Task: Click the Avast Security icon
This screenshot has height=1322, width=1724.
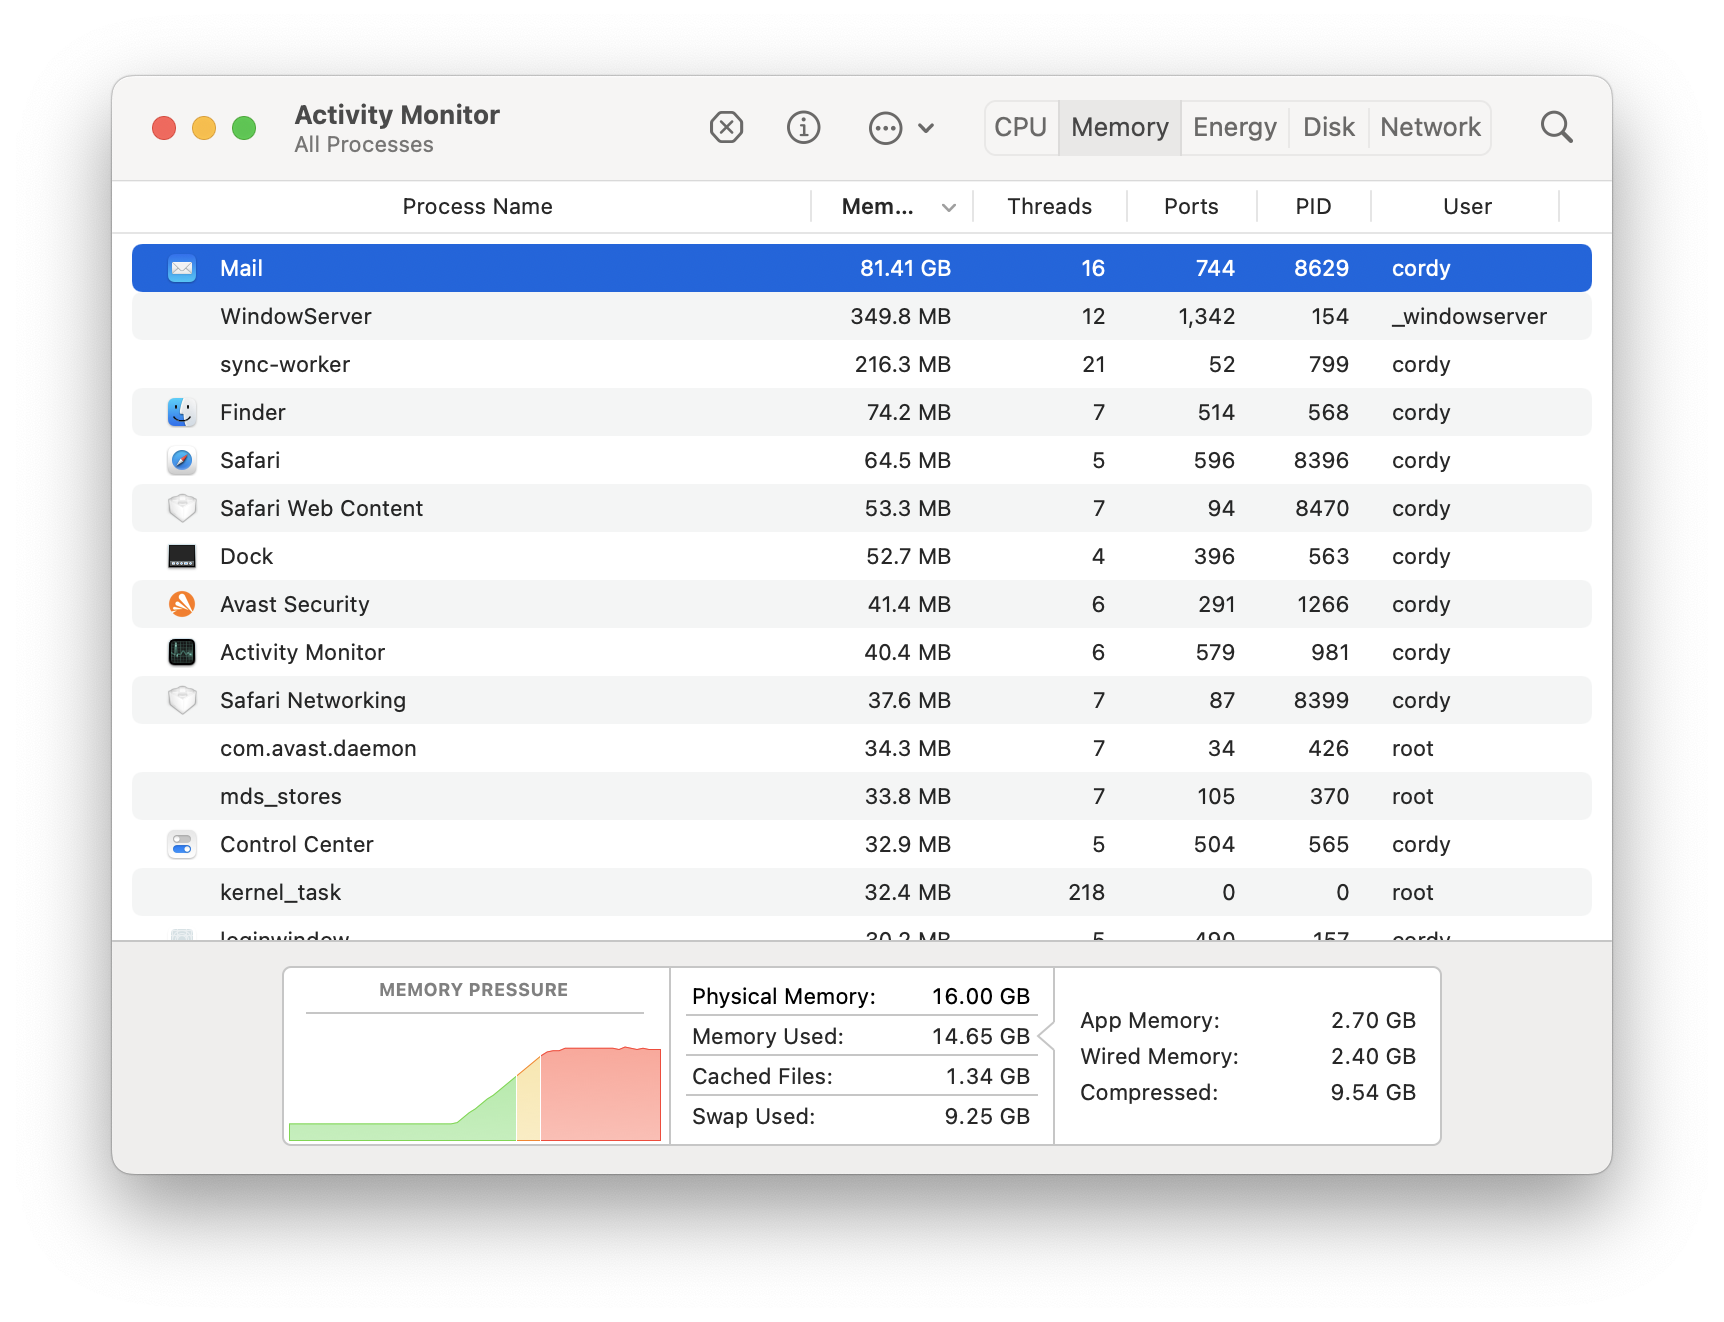Action: tap(182, 604)
